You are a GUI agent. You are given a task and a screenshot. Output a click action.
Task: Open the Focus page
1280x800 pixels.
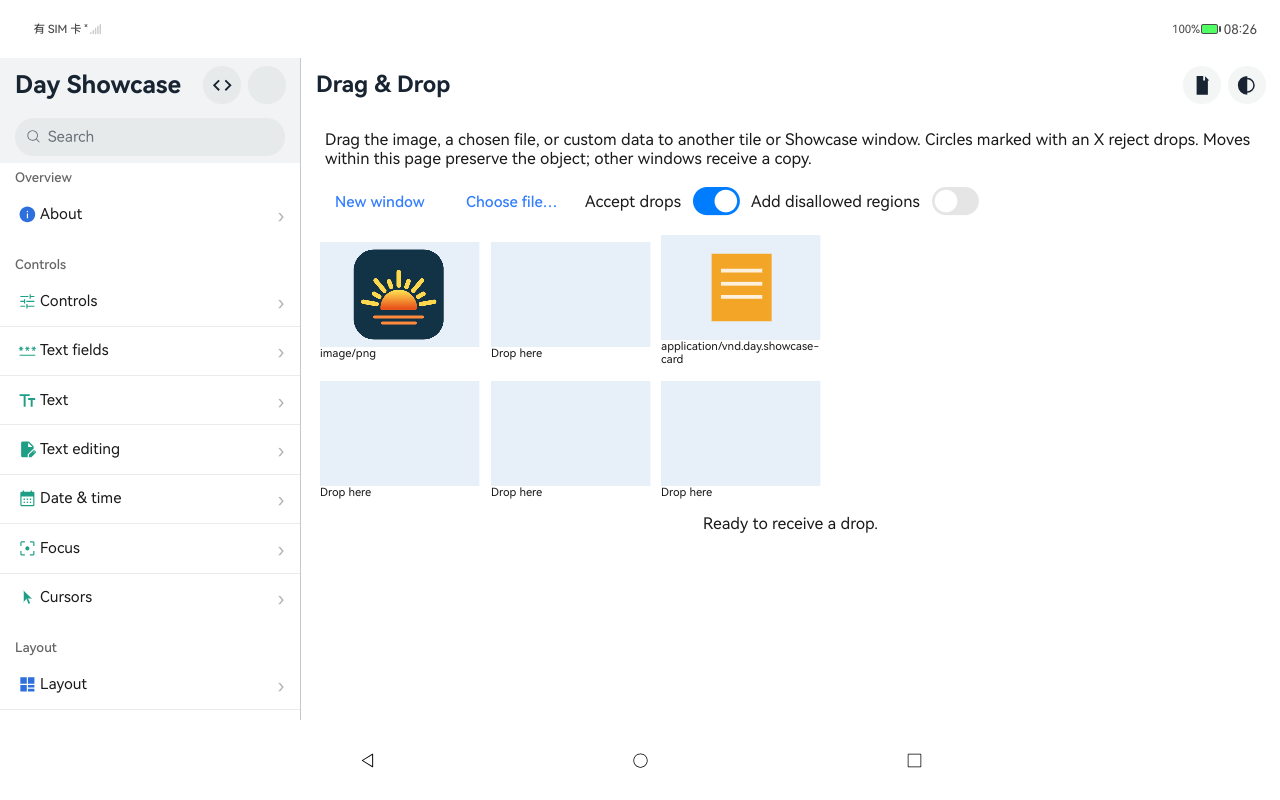click(150, 548)
